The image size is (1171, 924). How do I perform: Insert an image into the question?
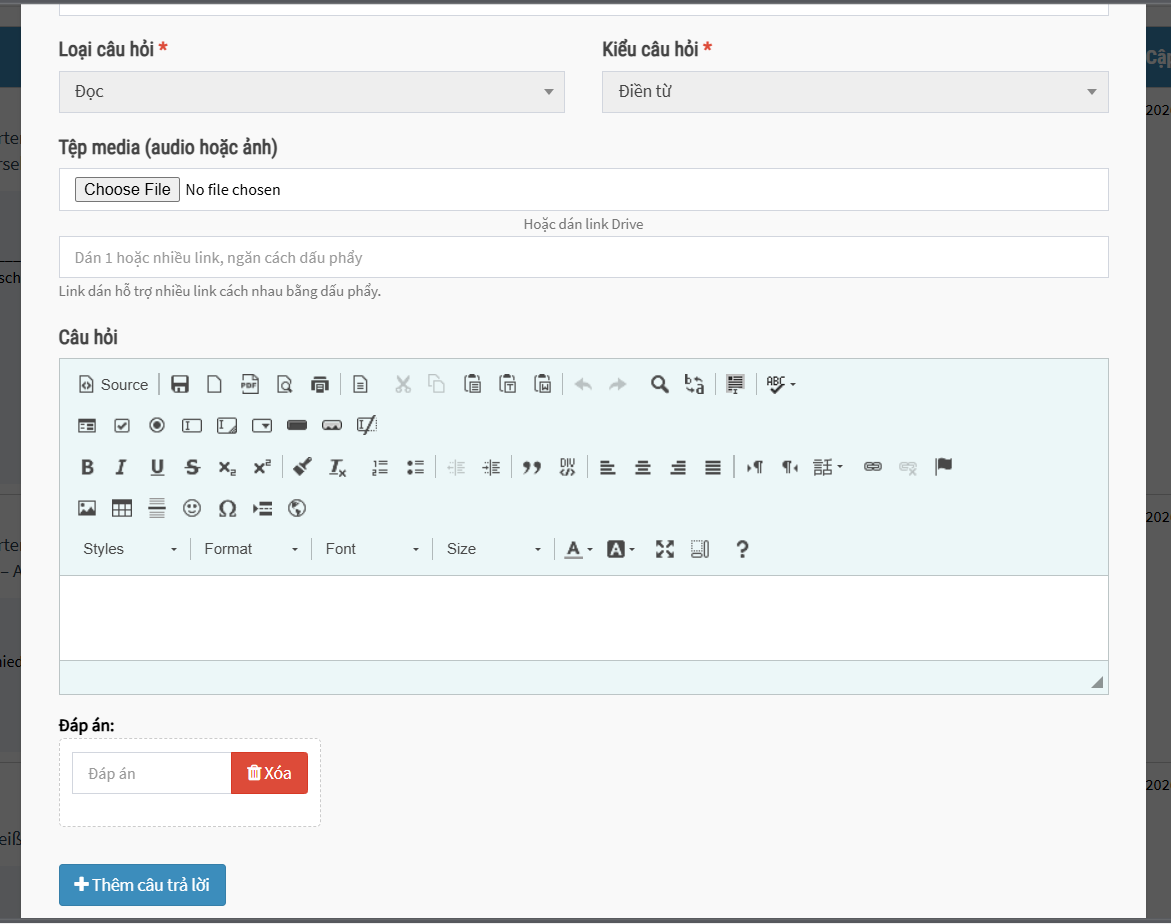(x=87, y=509)
